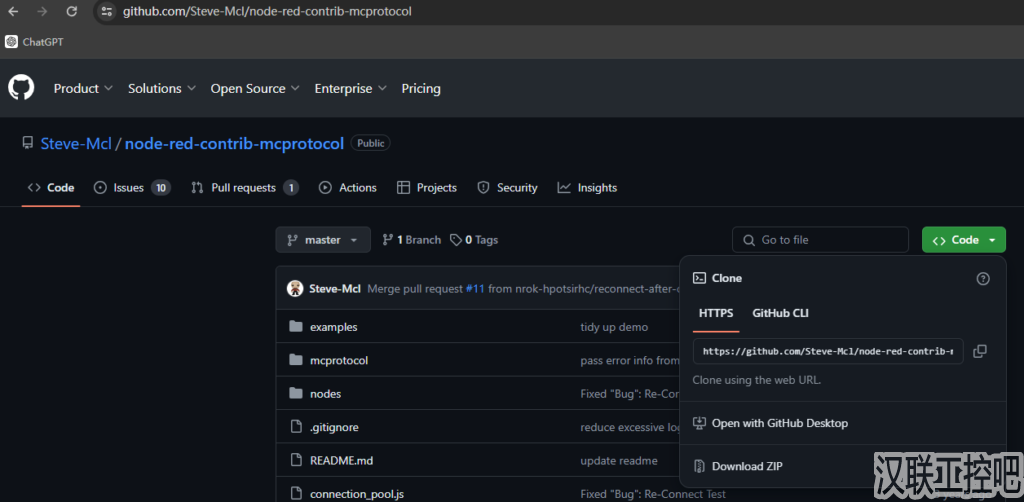Open the Solutions dropdown menu

161,88
